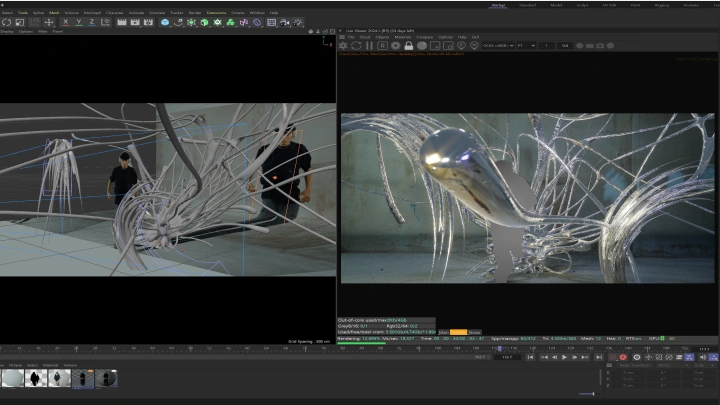This screenshot has width=720, height=405.
Task: Open the PT kernel dropdown
Action: pyautogui.click(x=527, y=46)
